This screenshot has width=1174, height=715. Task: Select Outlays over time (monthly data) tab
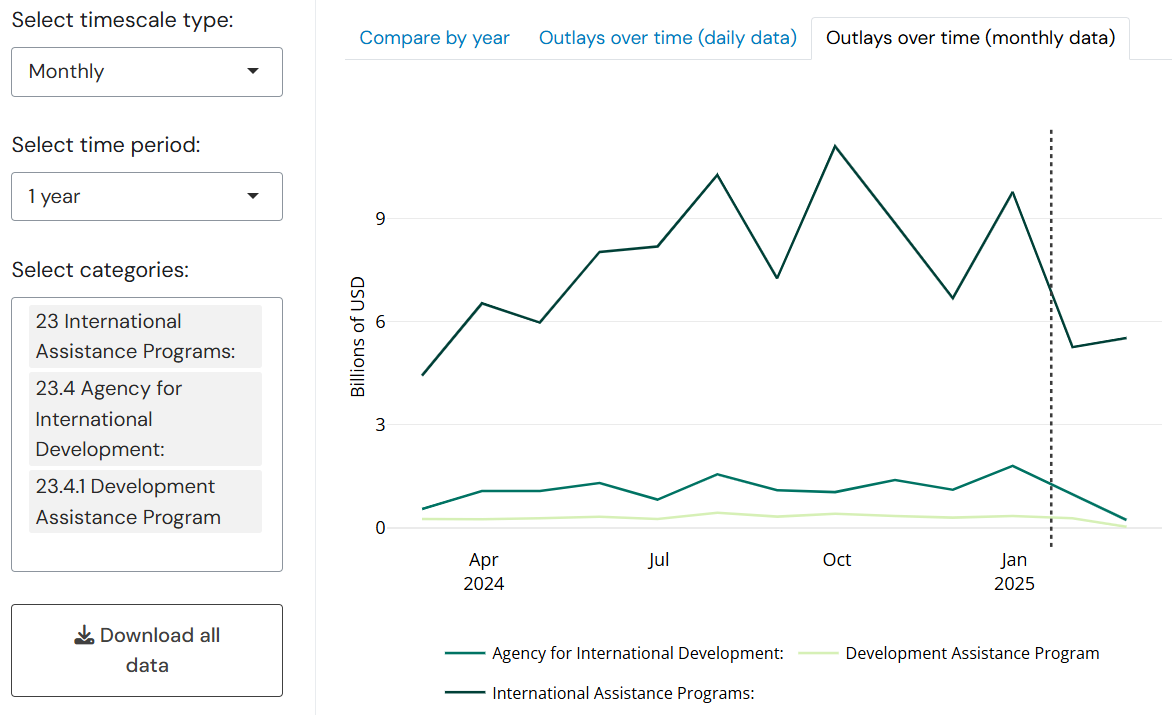[x=969, y=38]
